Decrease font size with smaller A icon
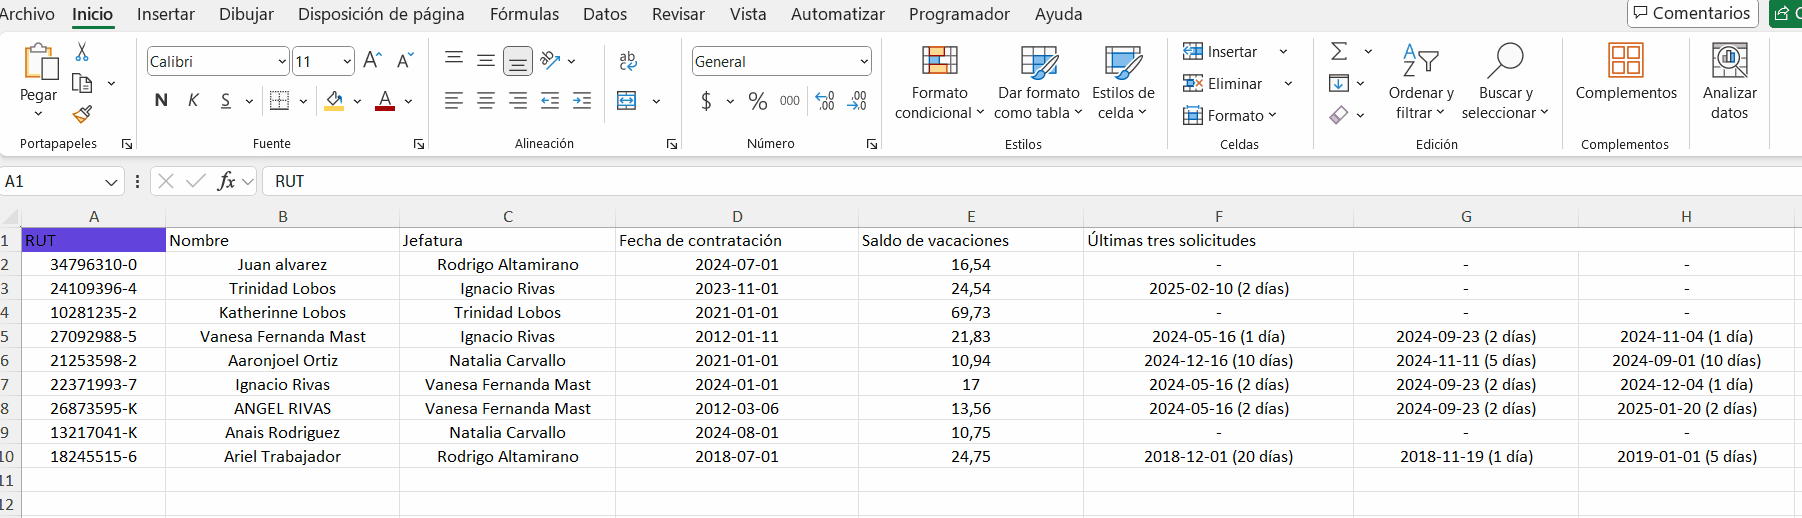This screenshot has height=518, width=1802. point(405,61)
